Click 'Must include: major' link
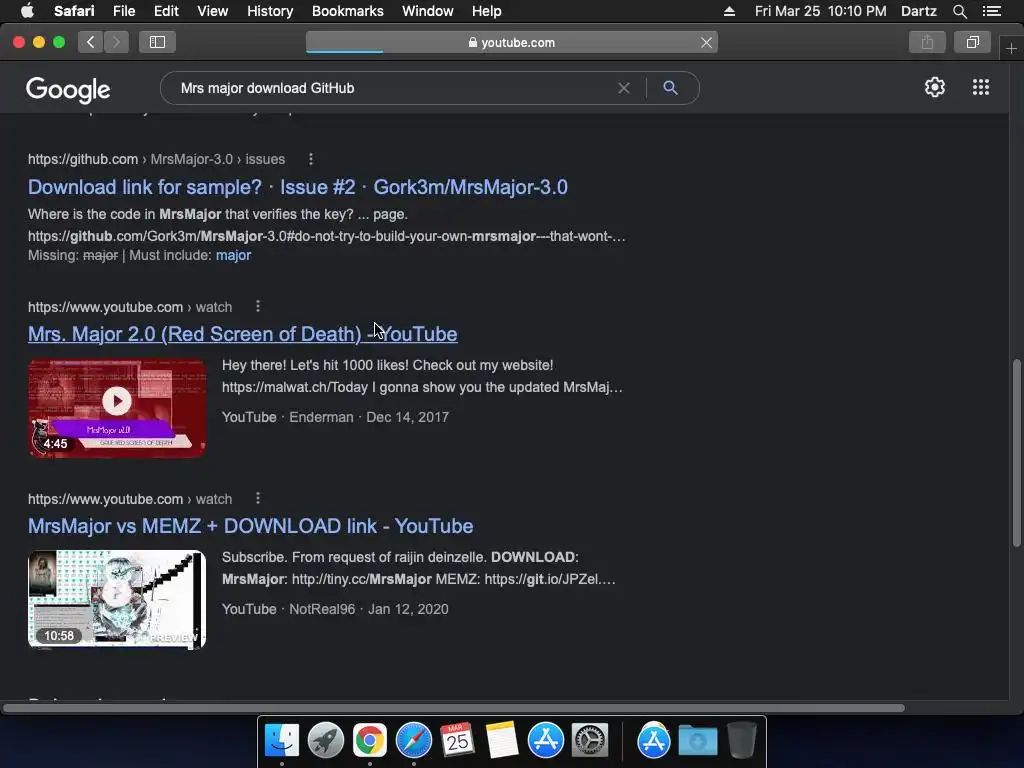The image size is (1024, 768). (x=233, y=255)
